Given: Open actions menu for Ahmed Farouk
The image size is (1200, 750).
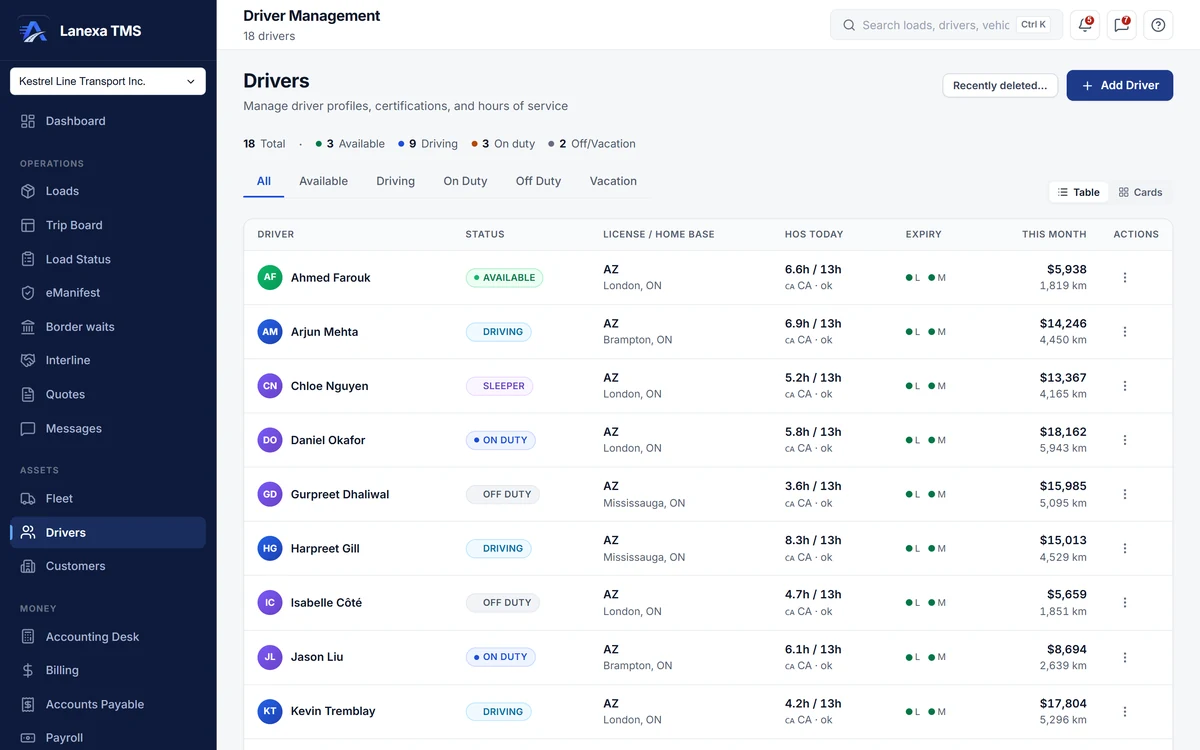Looking at the screenshot, I should 1125,277.
